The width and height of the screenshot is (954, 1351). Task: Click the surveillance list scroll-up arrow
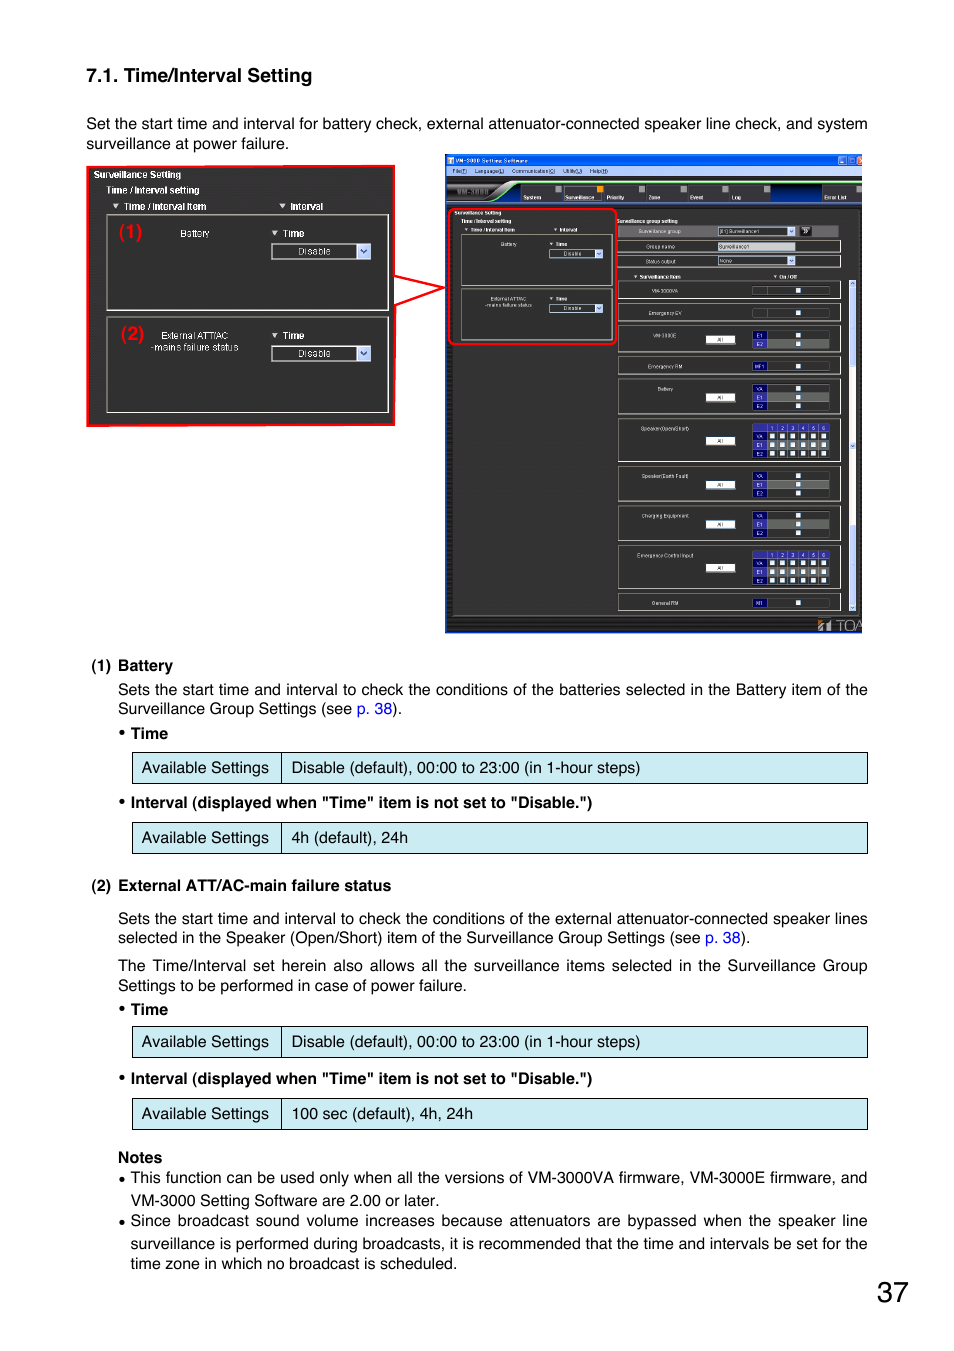tap(853, 284)
